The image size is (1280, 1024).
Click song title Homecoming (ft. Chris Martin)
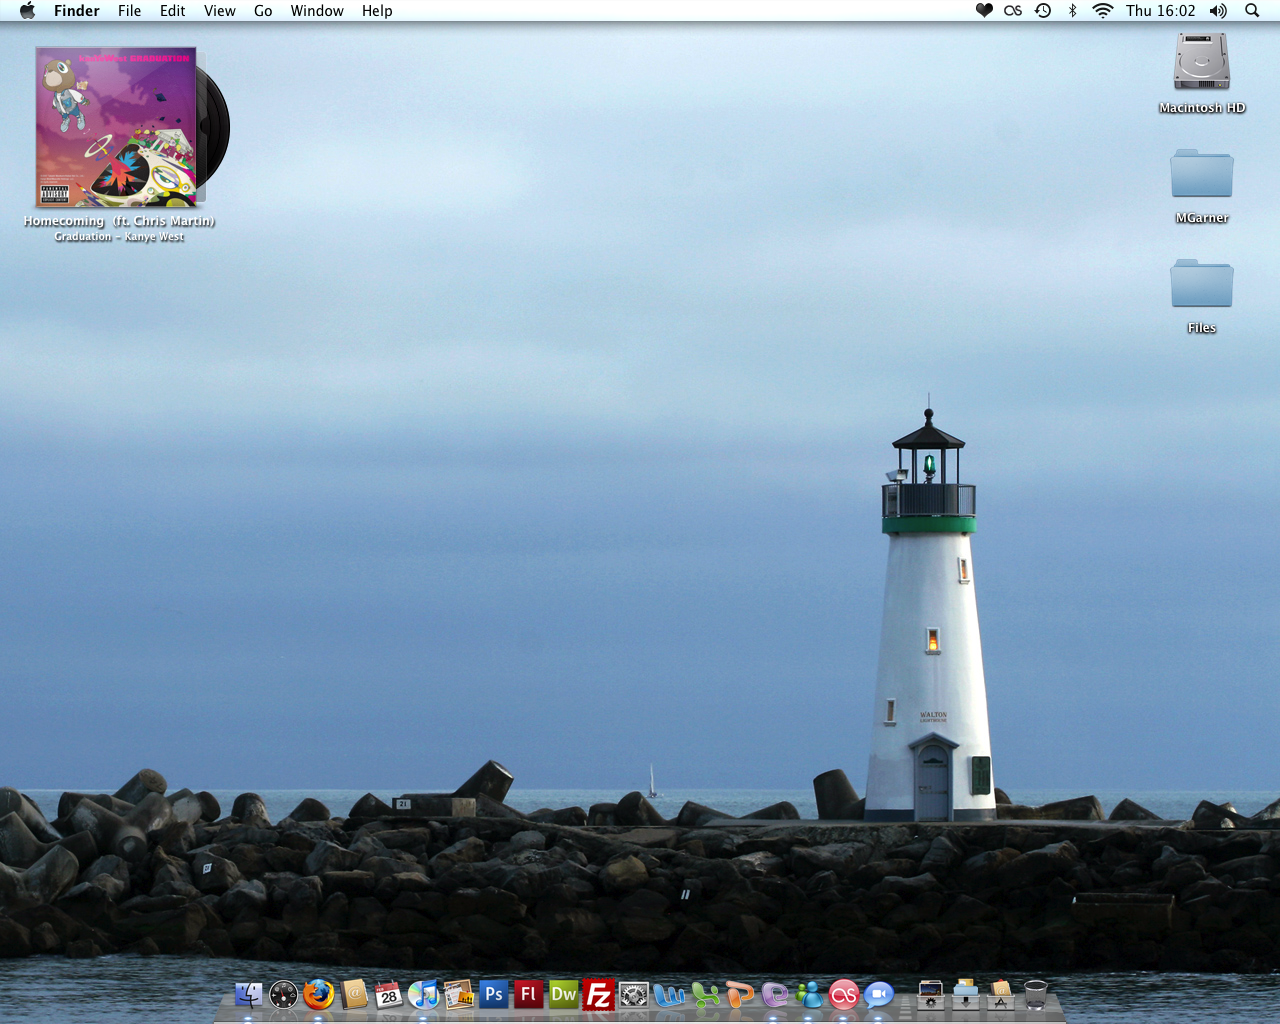click(119, 221)
